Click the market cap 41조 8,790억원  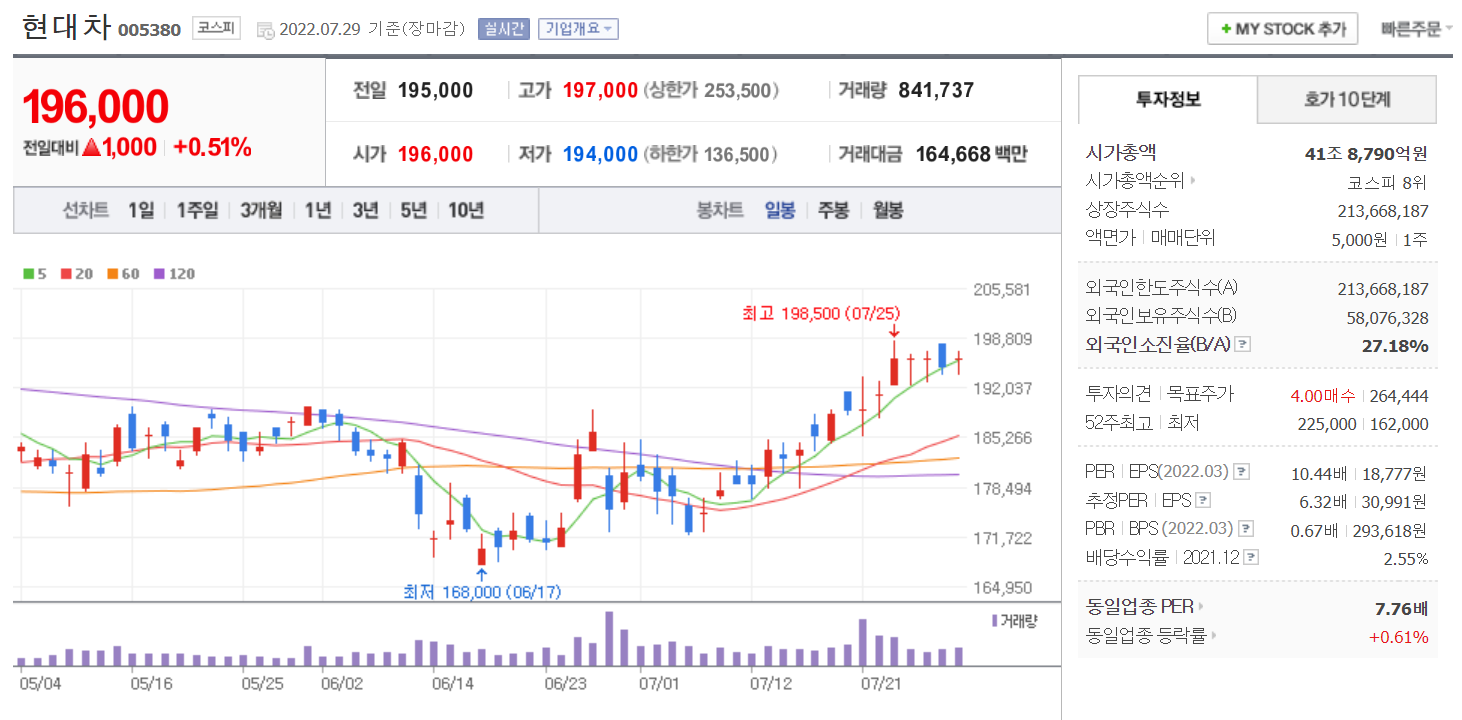1367,154
